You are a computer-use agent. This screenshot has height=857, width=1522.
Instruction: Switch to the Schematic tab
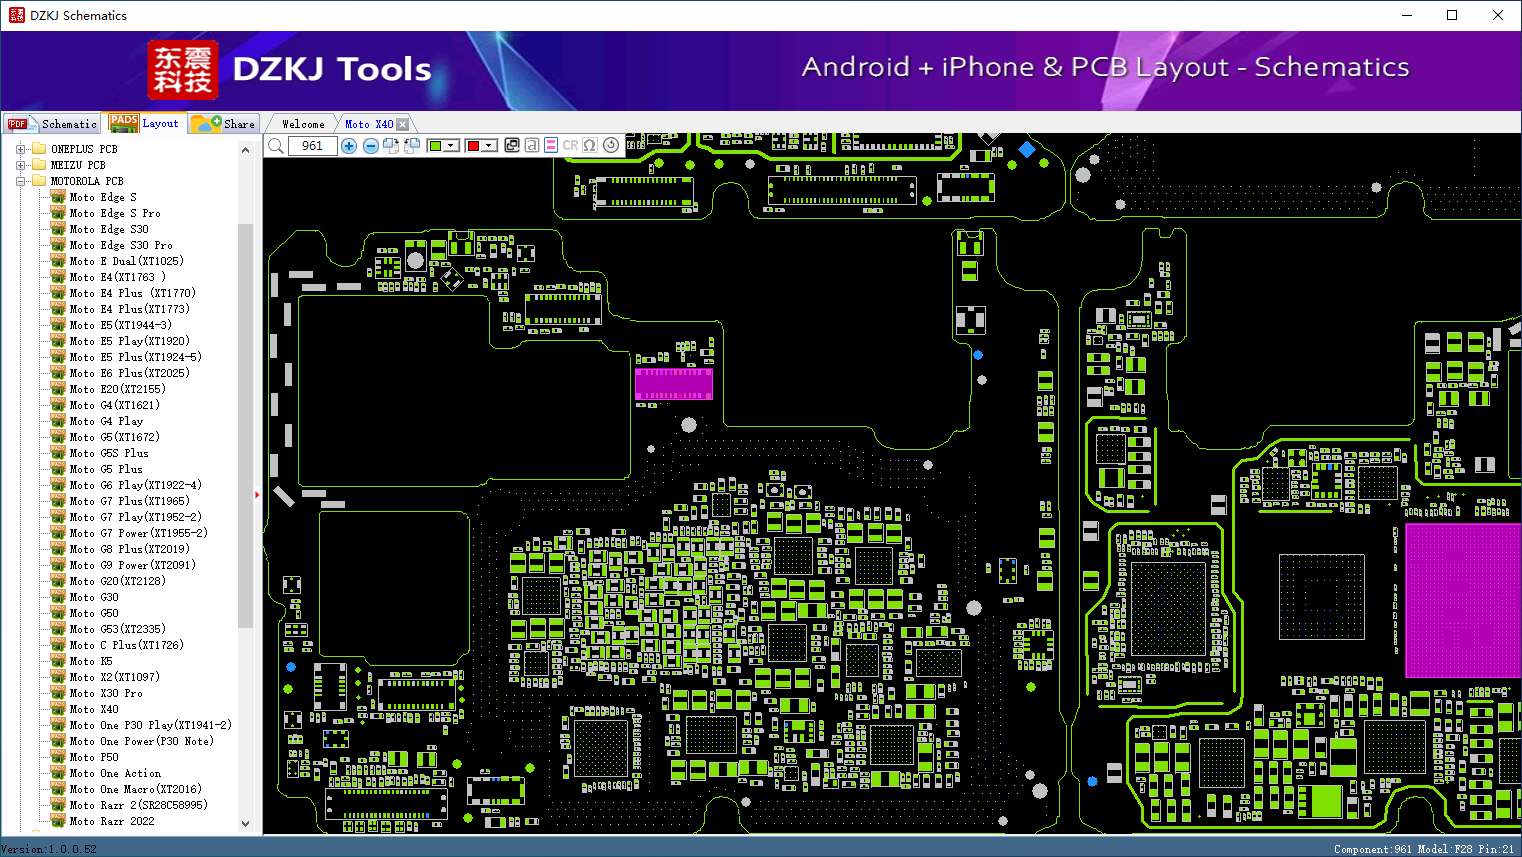(52, 124)
